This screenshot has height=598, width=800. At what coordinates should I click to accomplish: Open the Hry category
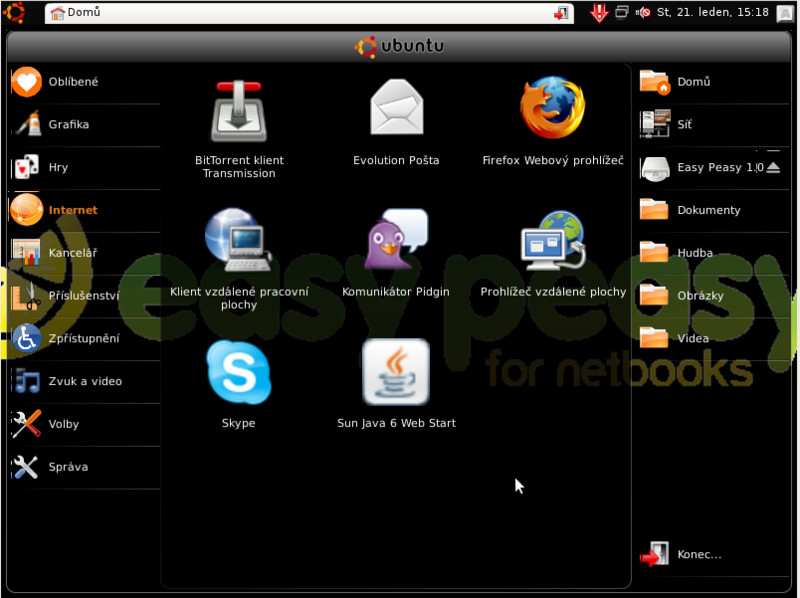click(x=85, y=167)
